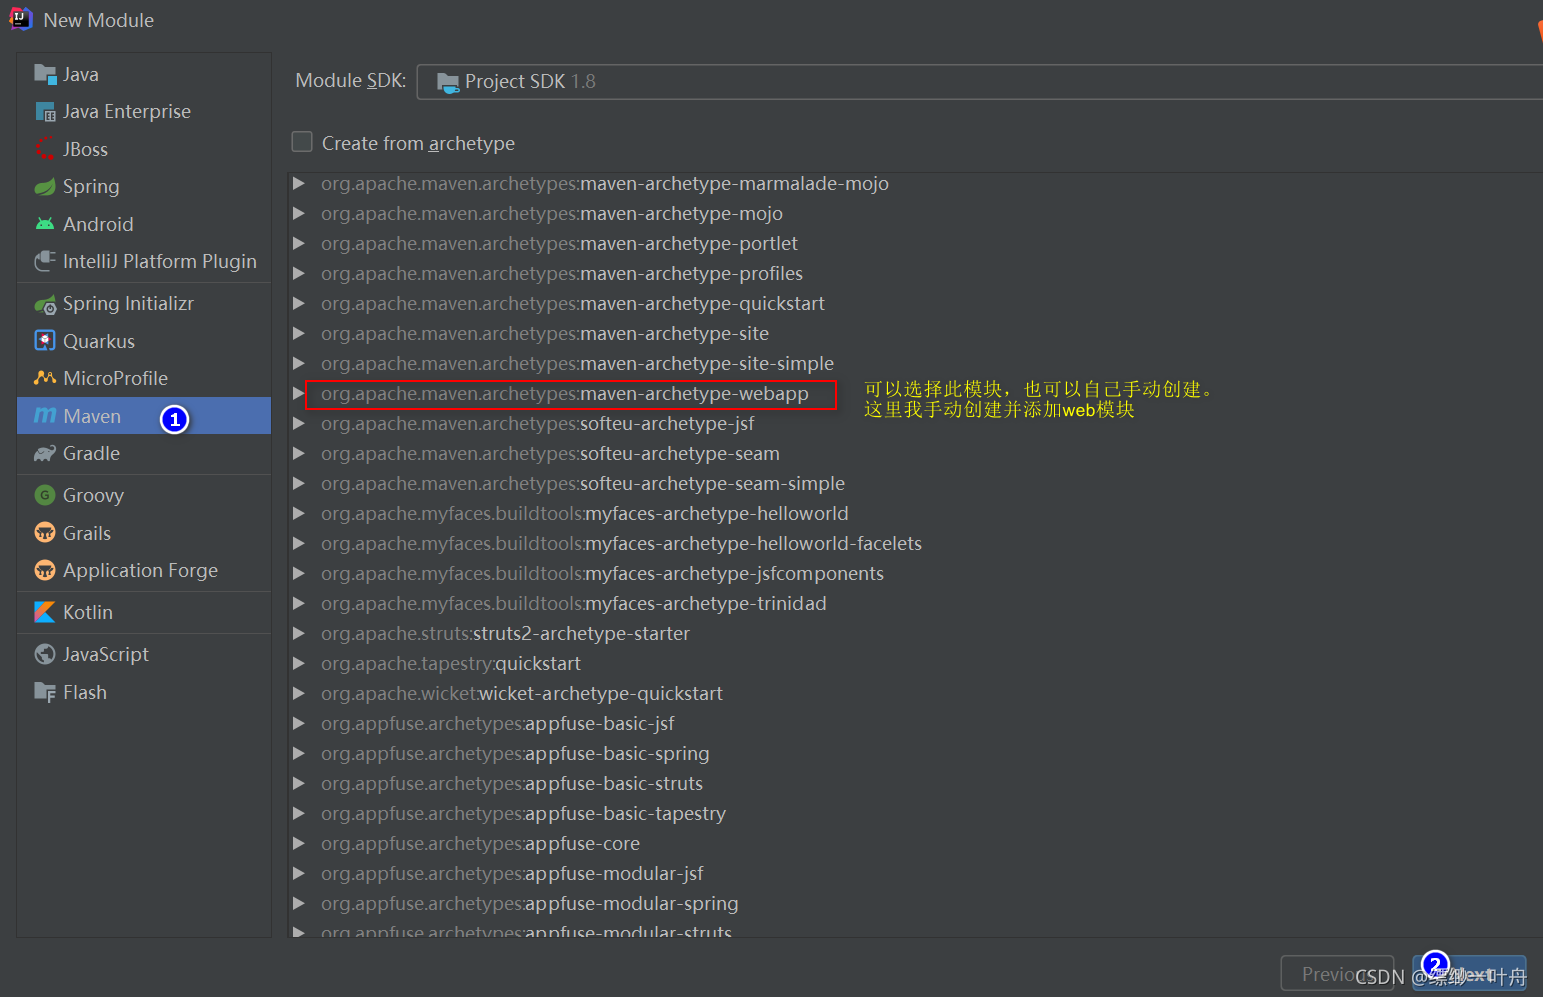Select the appfuse-core archetype
Image resolution: width=1543 pixels, height=997 pixels.
pyautogui.click(x=480, y=843)
